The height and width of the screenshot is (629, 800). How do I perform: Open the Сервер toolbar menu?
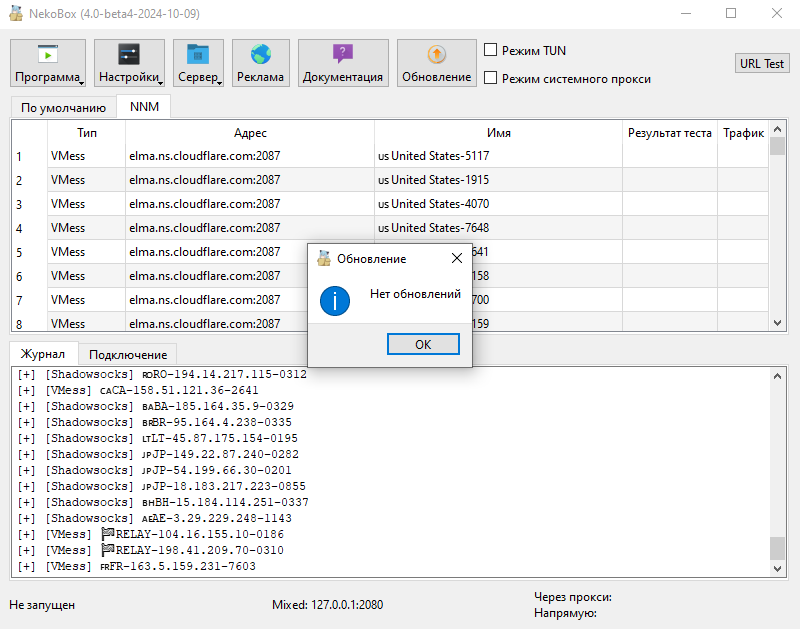[x=198, y=63]
